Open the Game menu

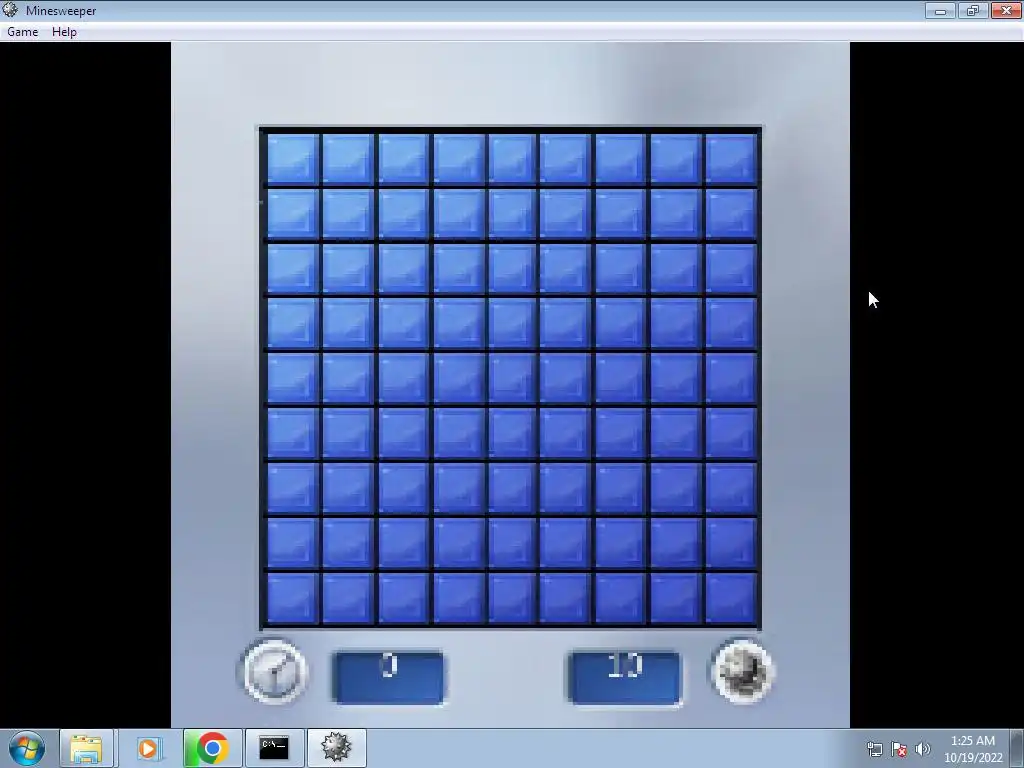coord(22,31)
